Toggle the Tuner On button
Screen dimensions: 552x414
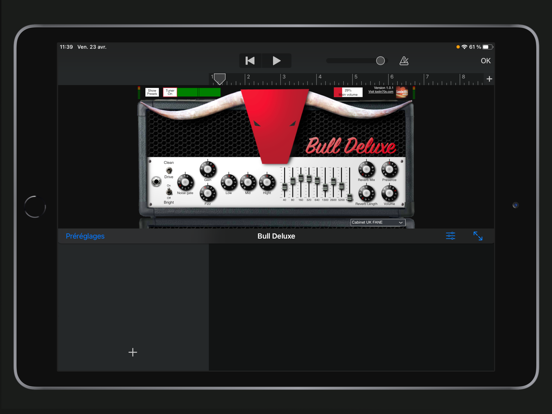[x=170, y=92]
